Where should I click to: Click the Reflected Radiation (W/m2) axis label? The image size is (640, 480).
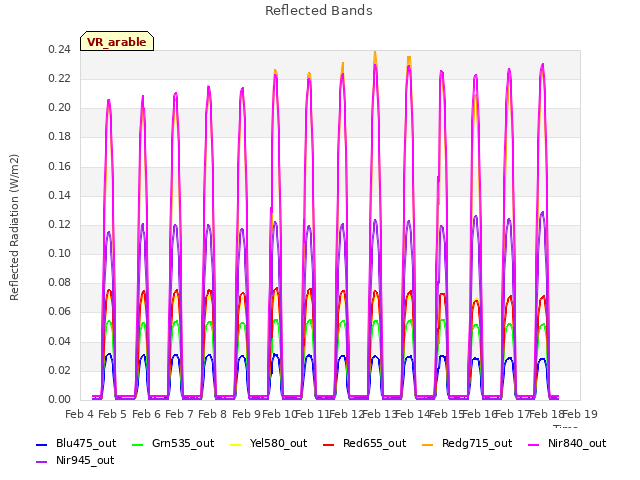click(x=14, y=227)
